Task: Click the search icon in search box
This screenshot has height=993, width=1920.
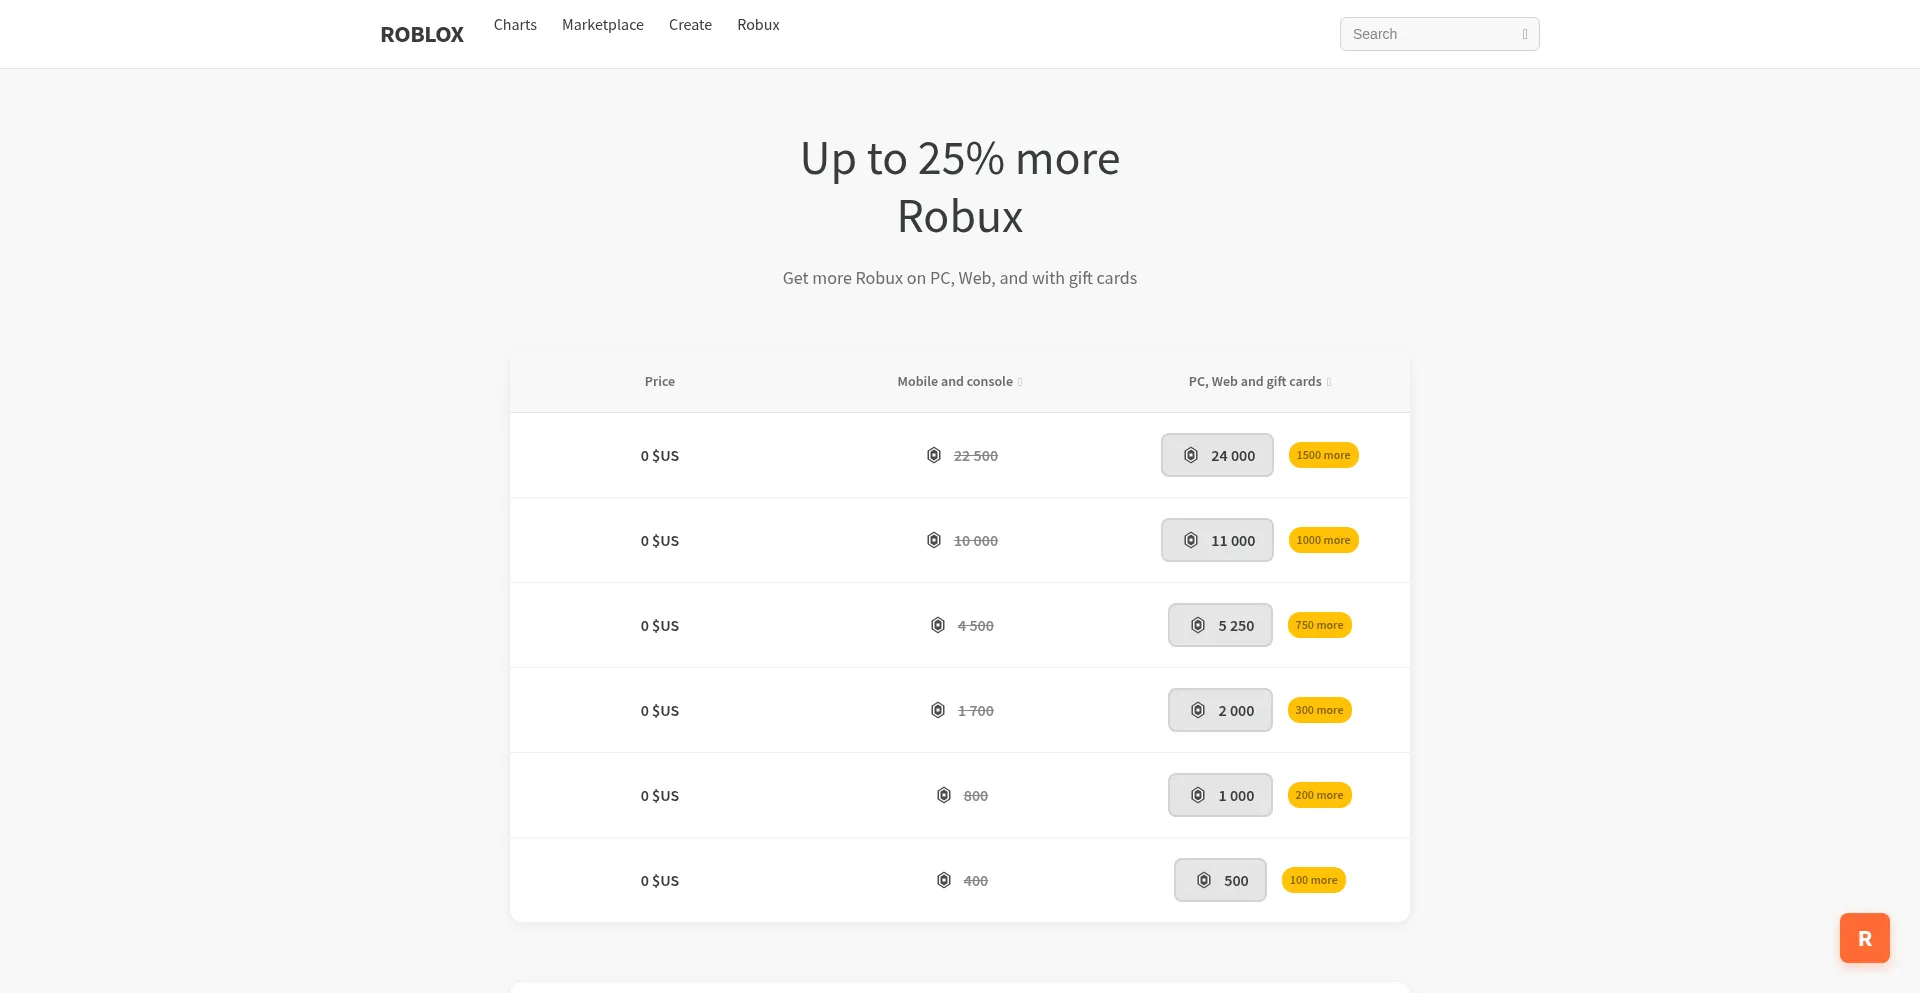Action: 1524,34
